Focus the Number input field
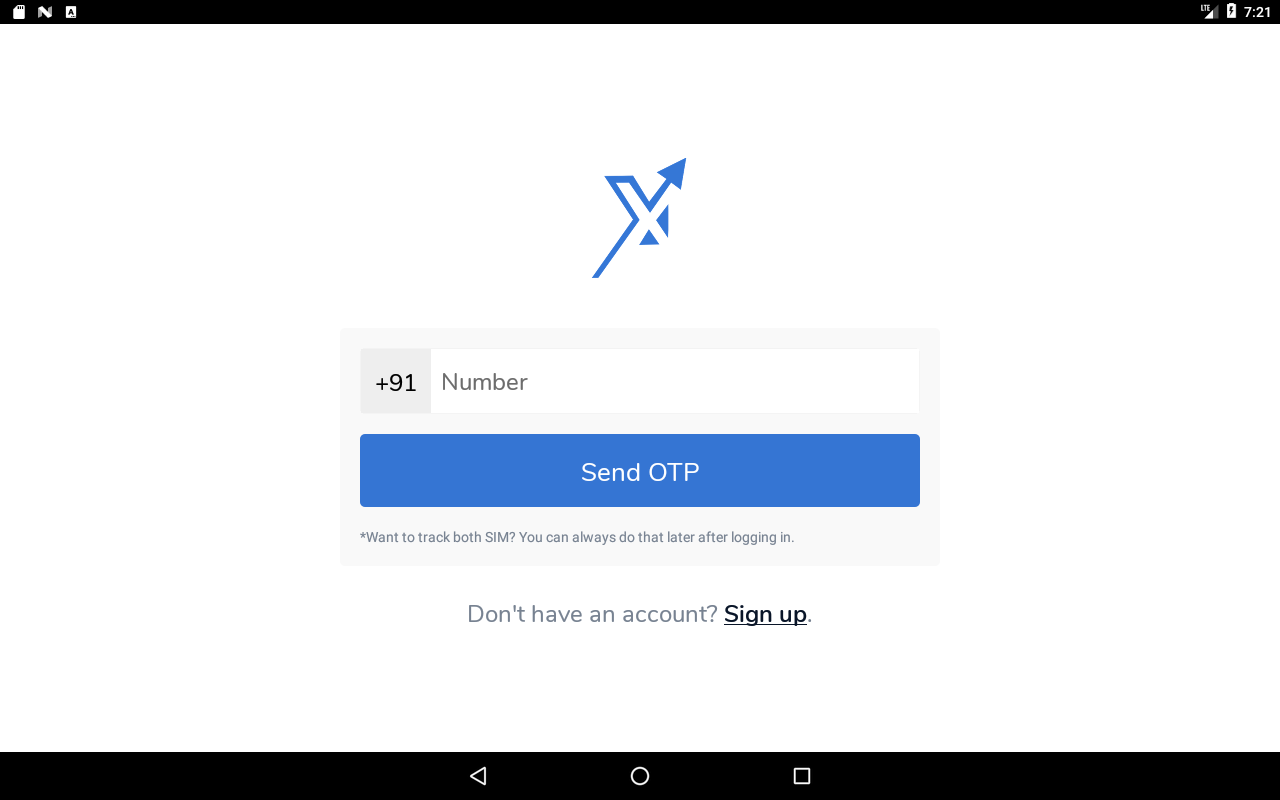 [675, 381]
